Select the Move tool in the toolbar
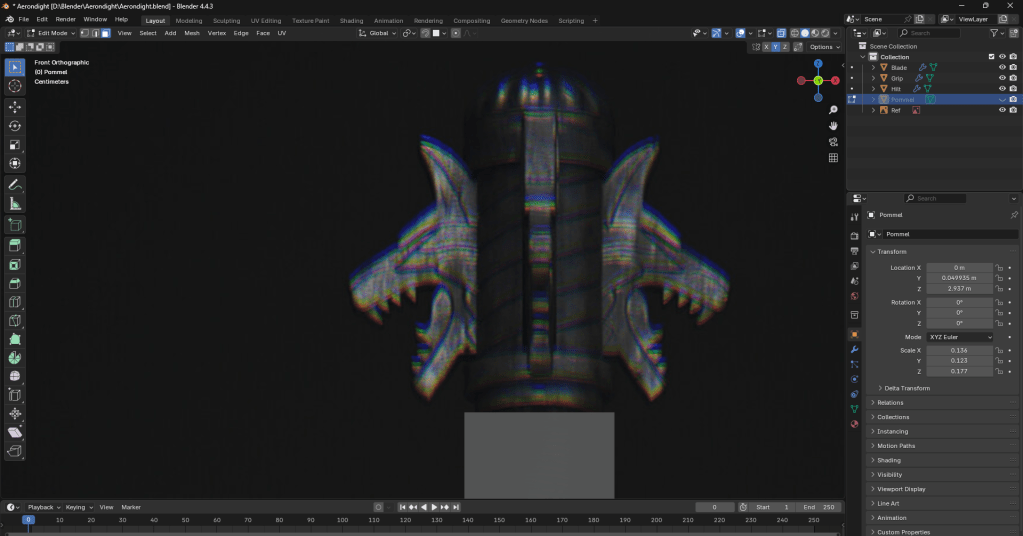 click(15, 106)
